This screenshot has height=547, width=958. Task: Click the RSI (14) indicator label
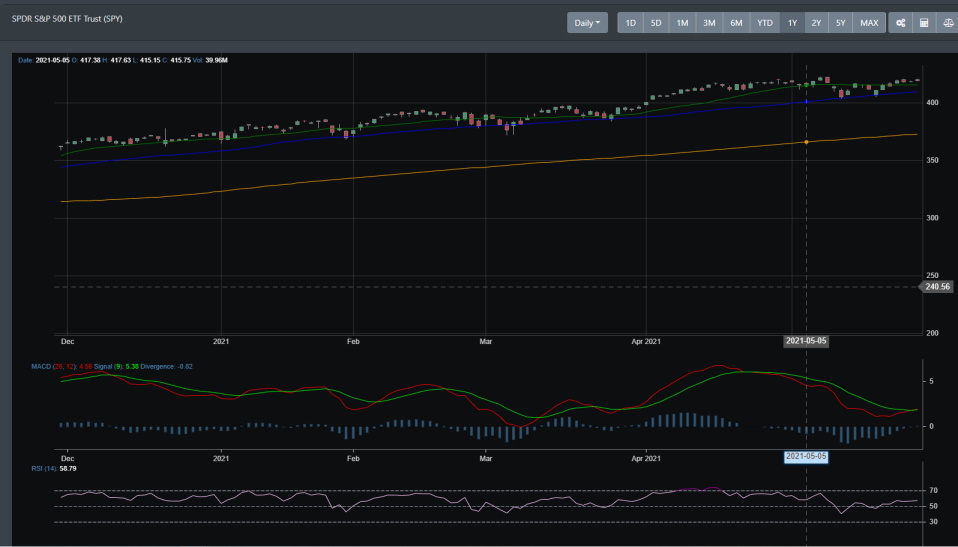click(54, 469)
